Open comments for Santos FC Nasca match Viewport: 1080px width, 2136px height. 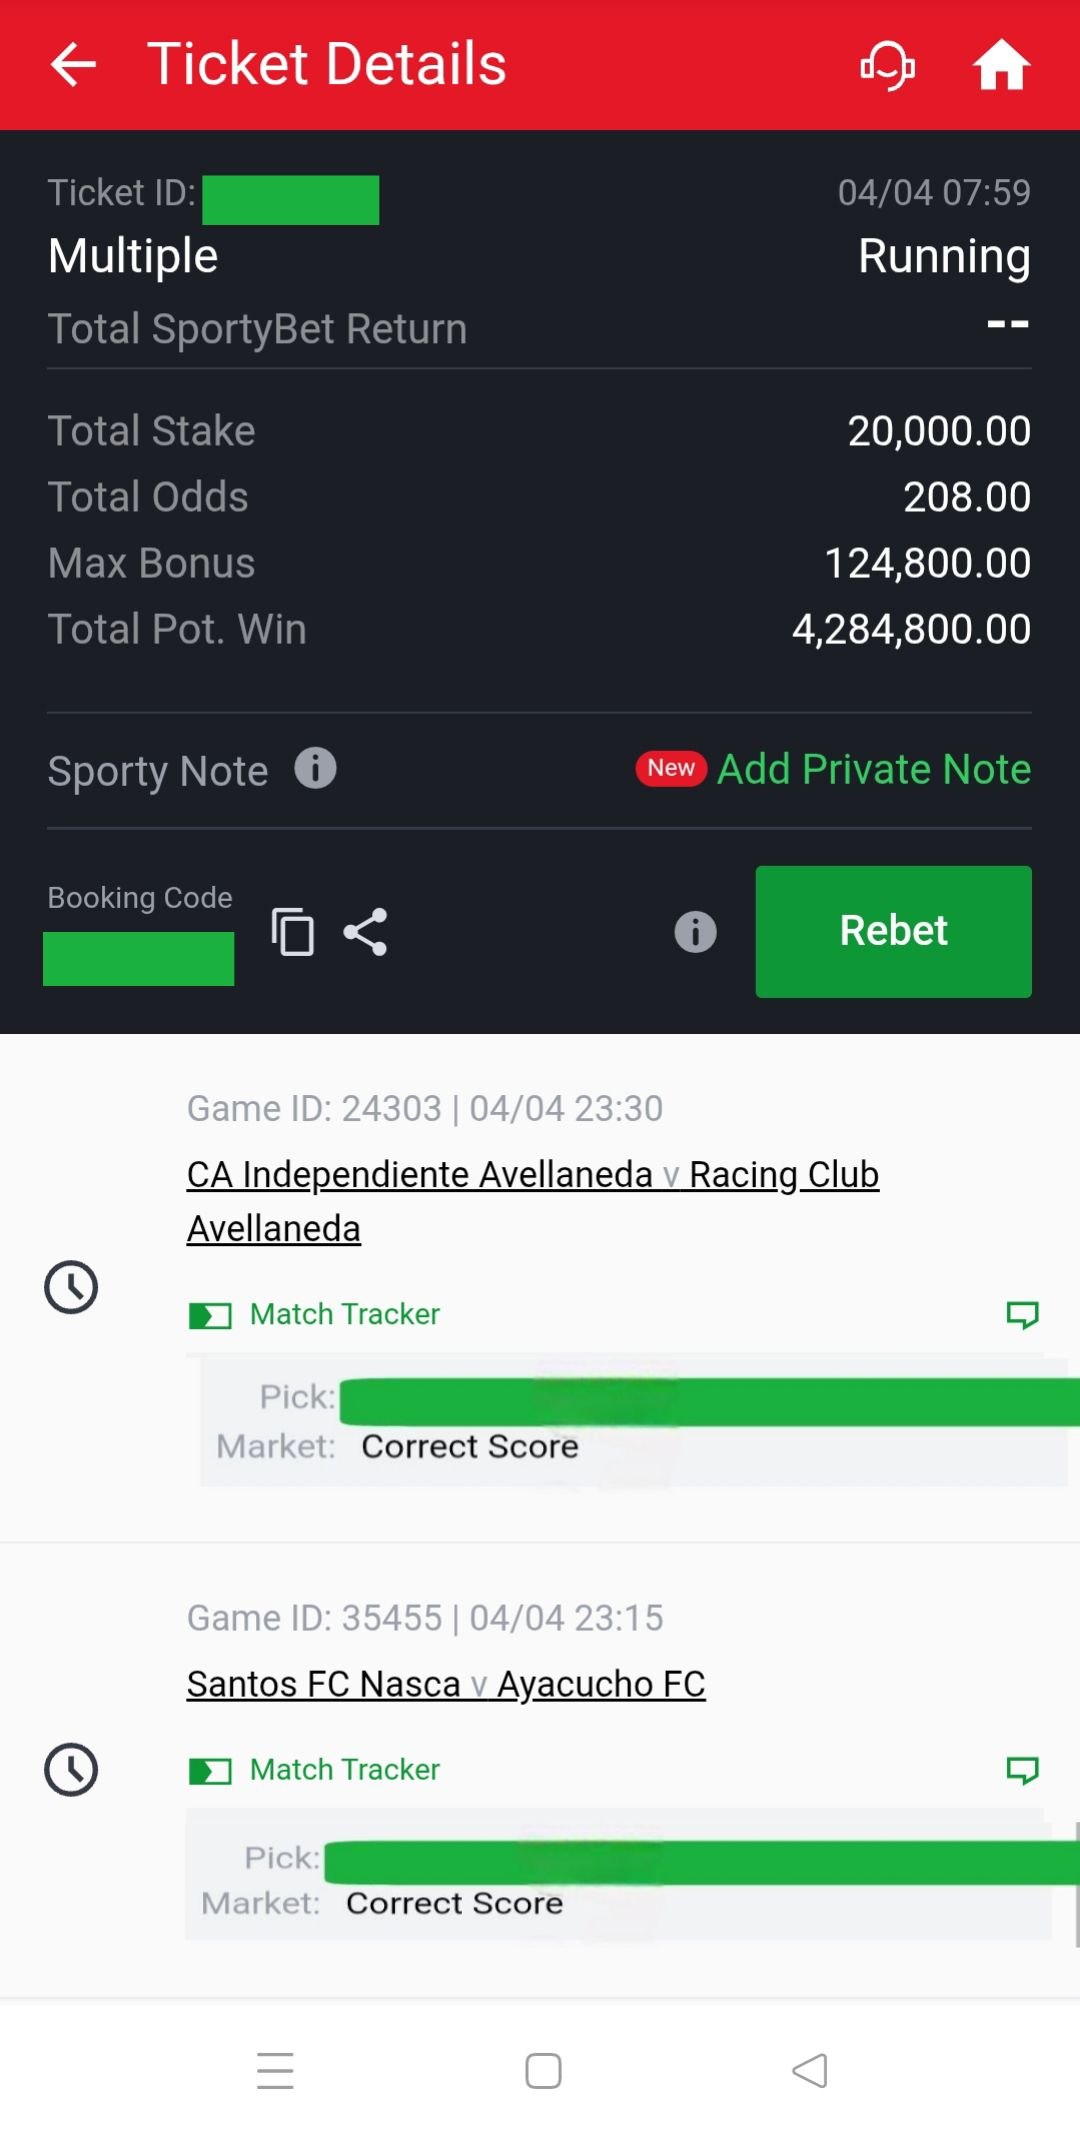pyautogui.click(x=1022, y=1770)
